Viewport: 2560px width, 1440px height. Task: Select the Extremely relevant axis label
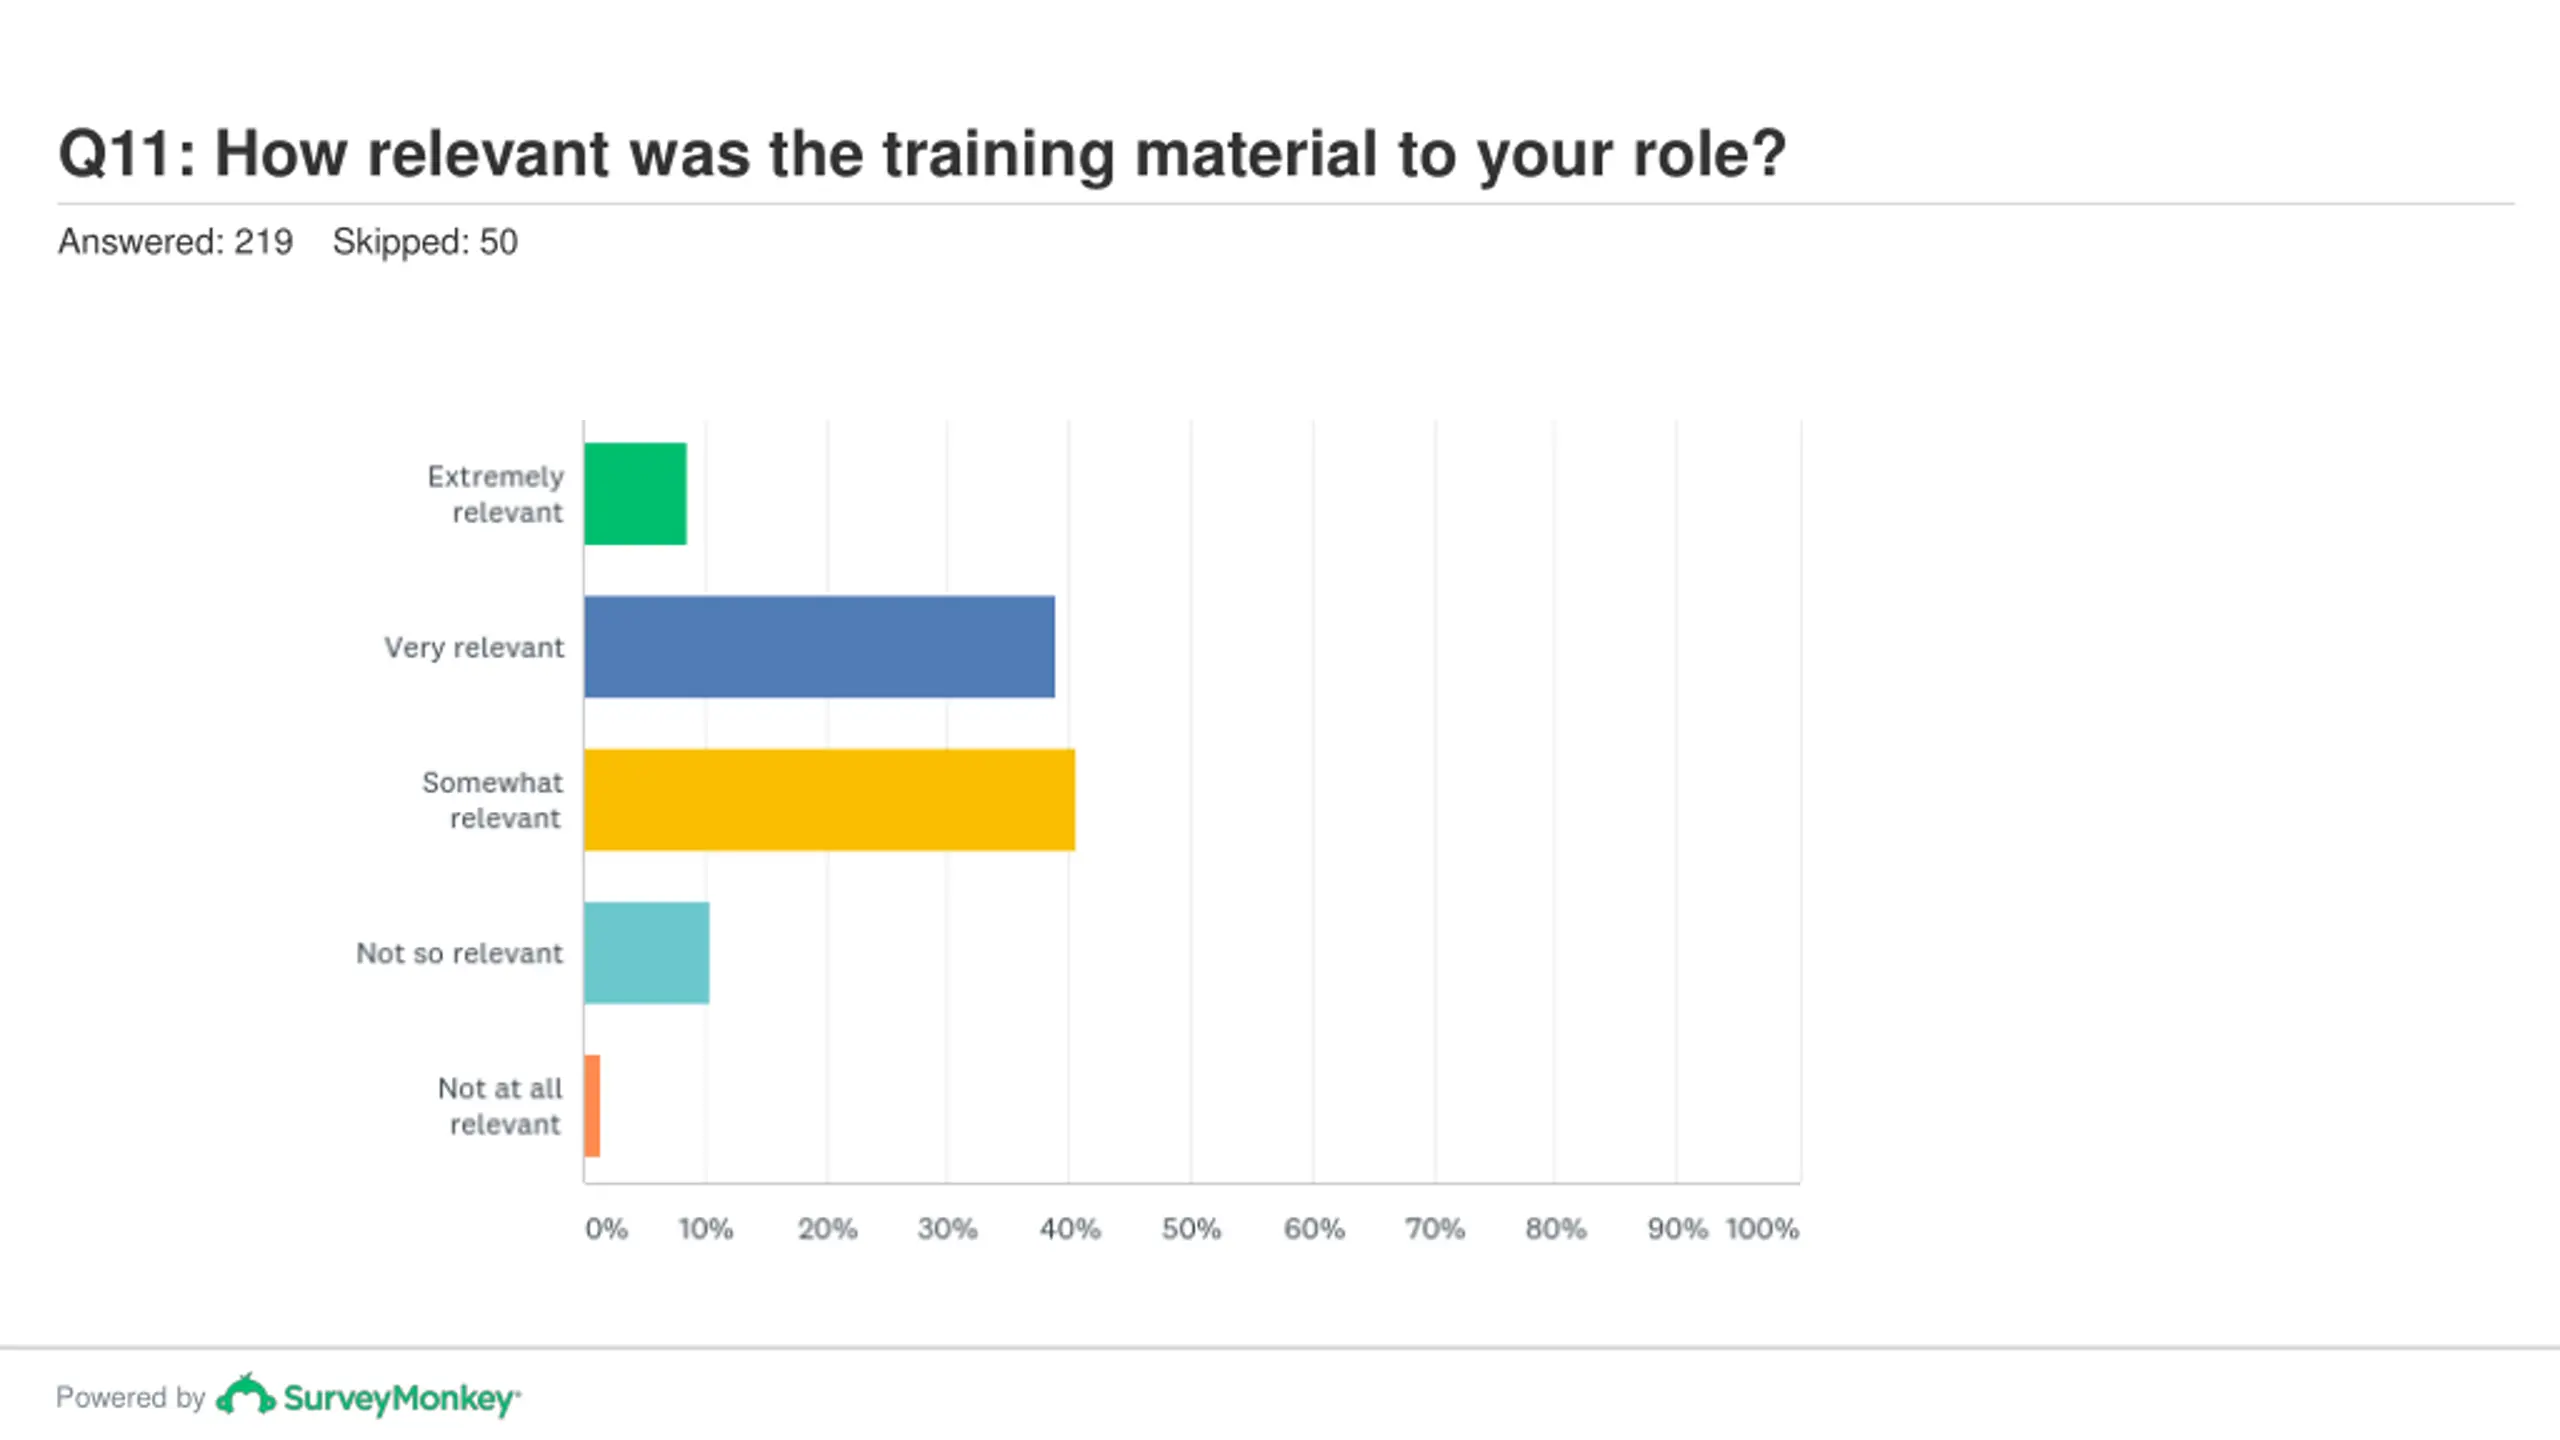496,494
